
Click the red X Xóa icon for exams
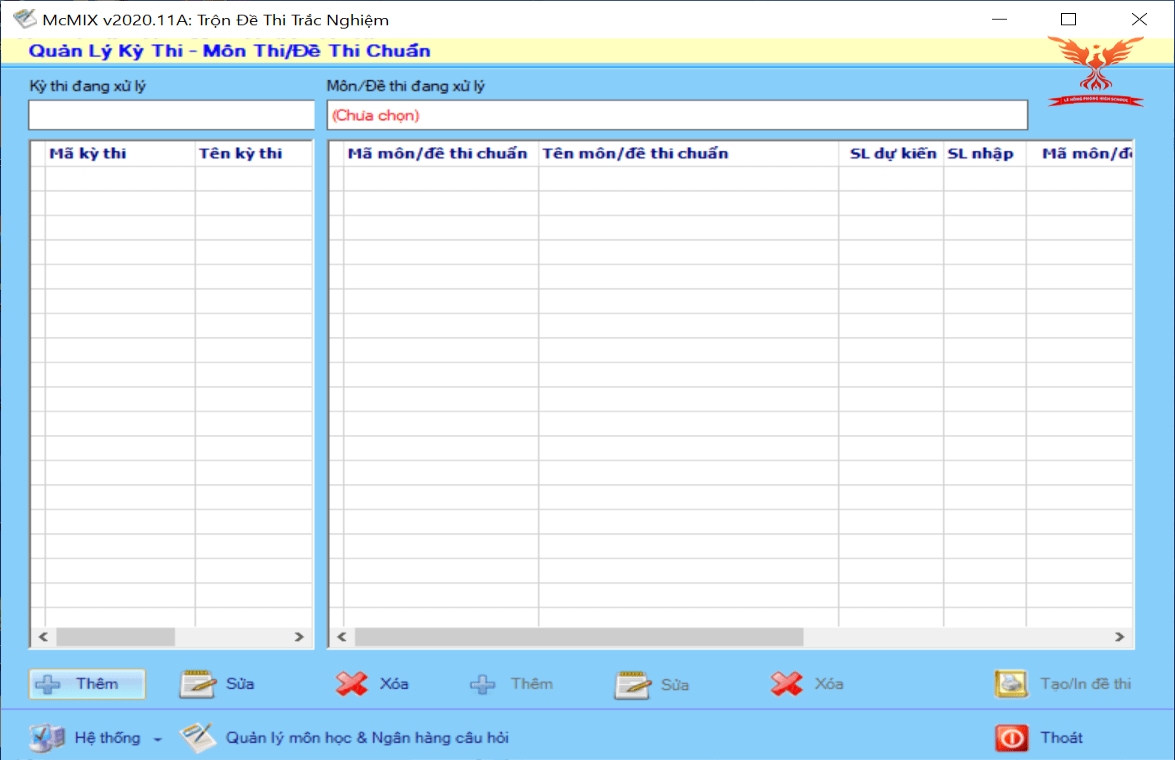(x=352, y=684)
